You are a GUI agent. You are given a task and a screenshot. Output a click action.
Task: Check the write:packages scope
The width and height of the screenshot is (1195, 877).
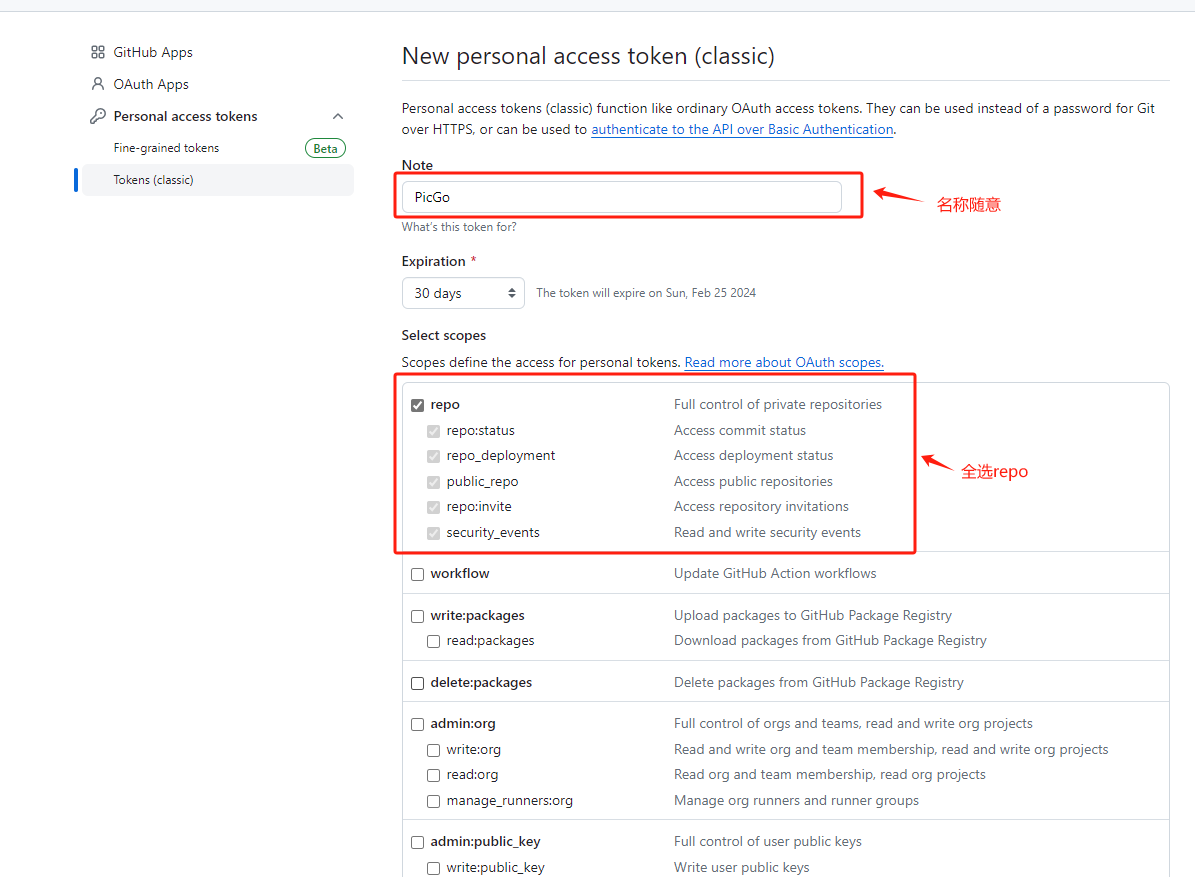click(418, 616)
